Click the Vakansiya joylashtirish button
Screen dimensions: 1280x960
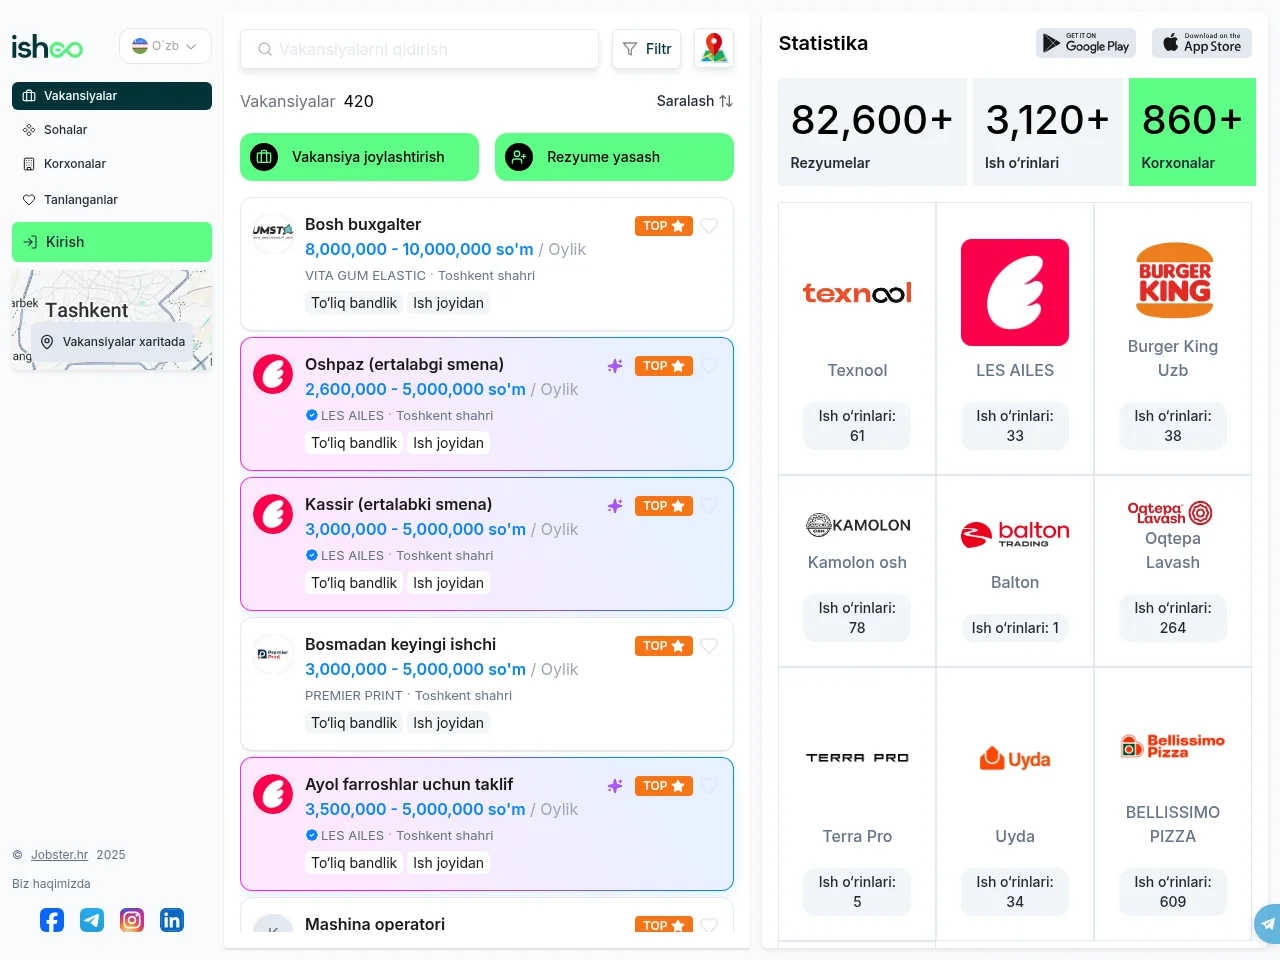(359, 157)
